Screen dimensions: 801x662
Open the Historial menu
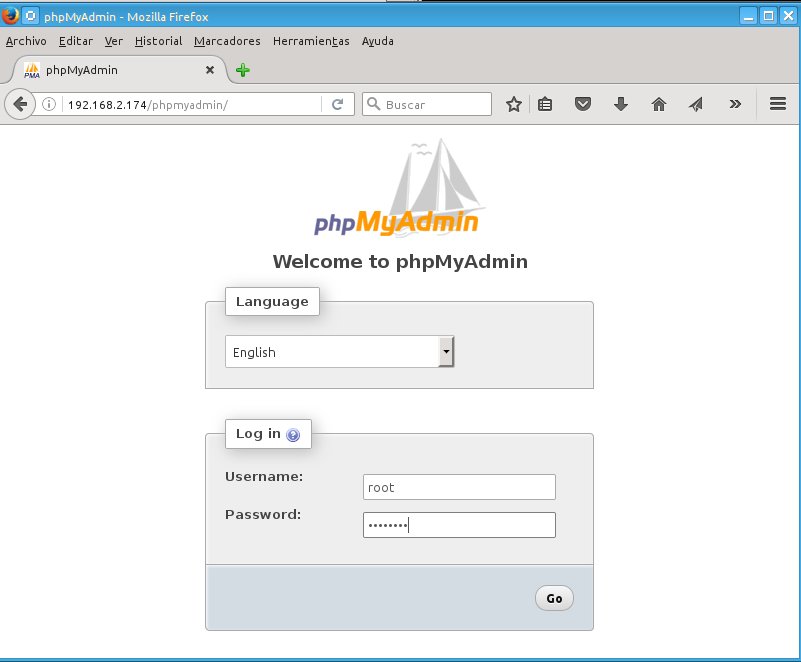pos(158,41)
